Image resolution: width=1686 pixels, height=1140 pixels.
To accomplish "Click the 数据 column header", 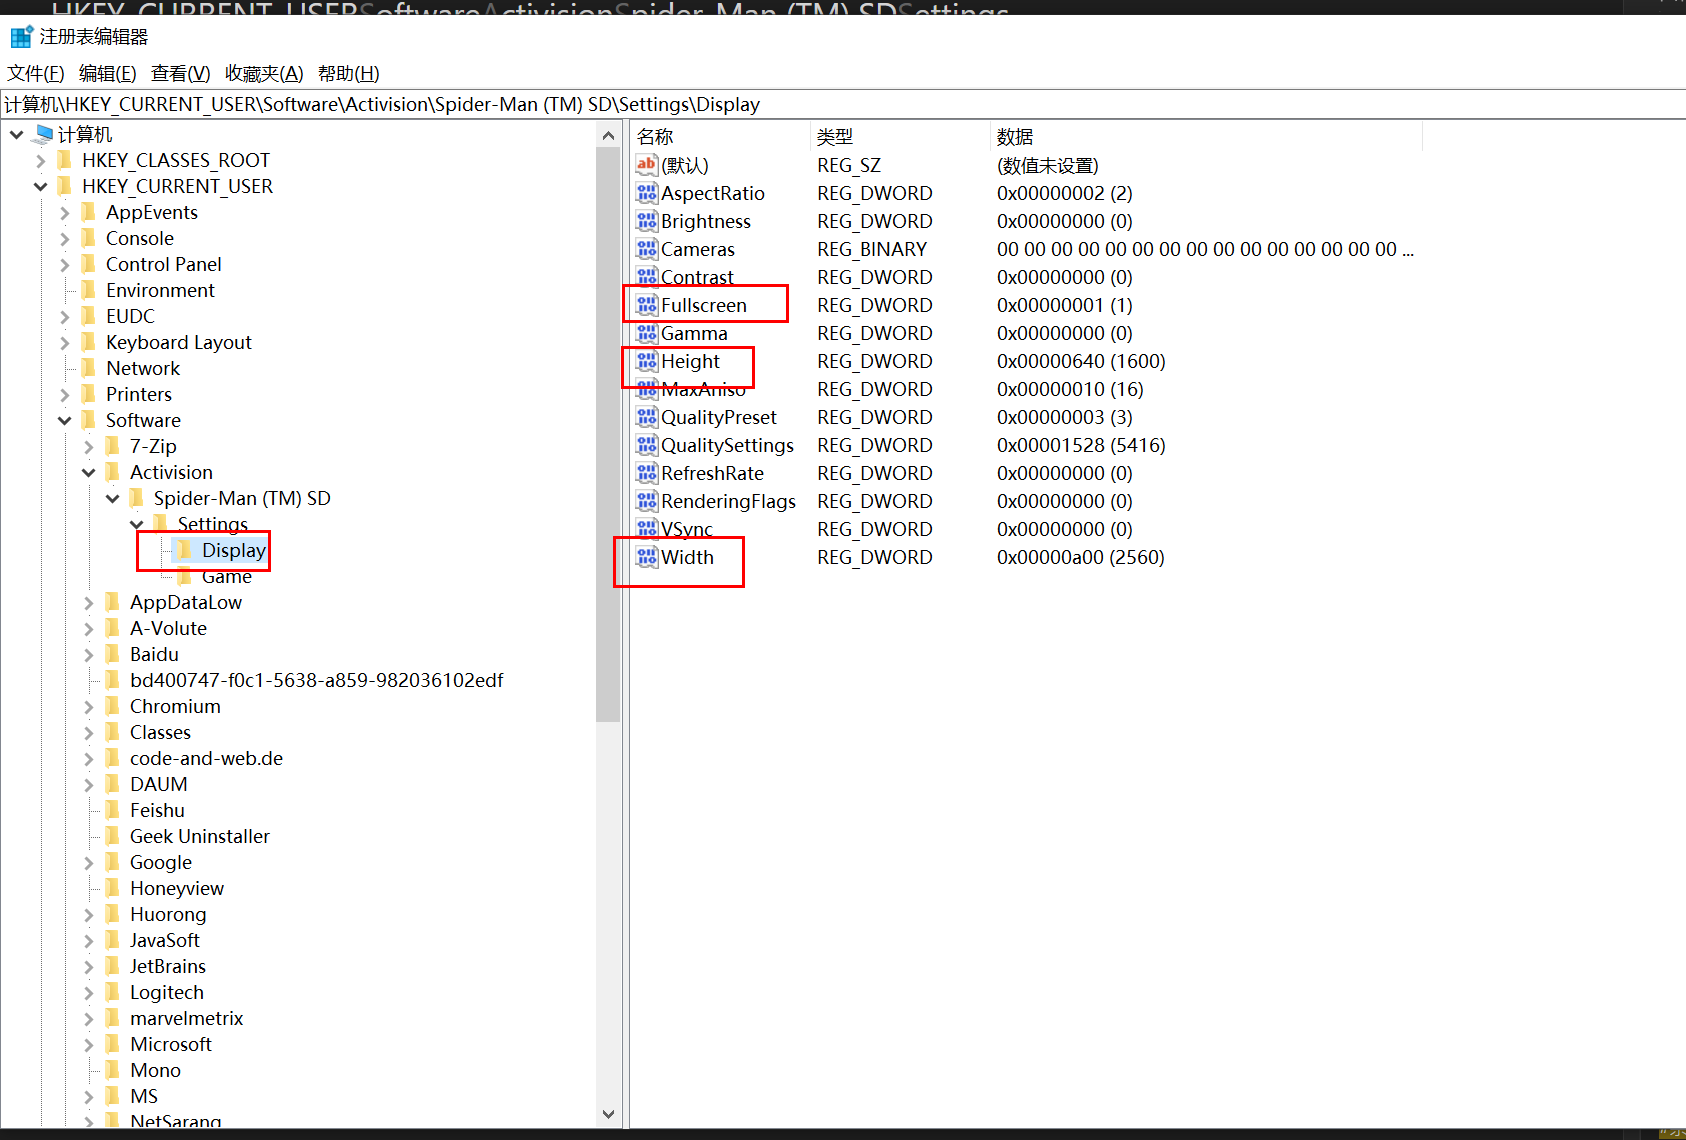I will (1014, 137).
